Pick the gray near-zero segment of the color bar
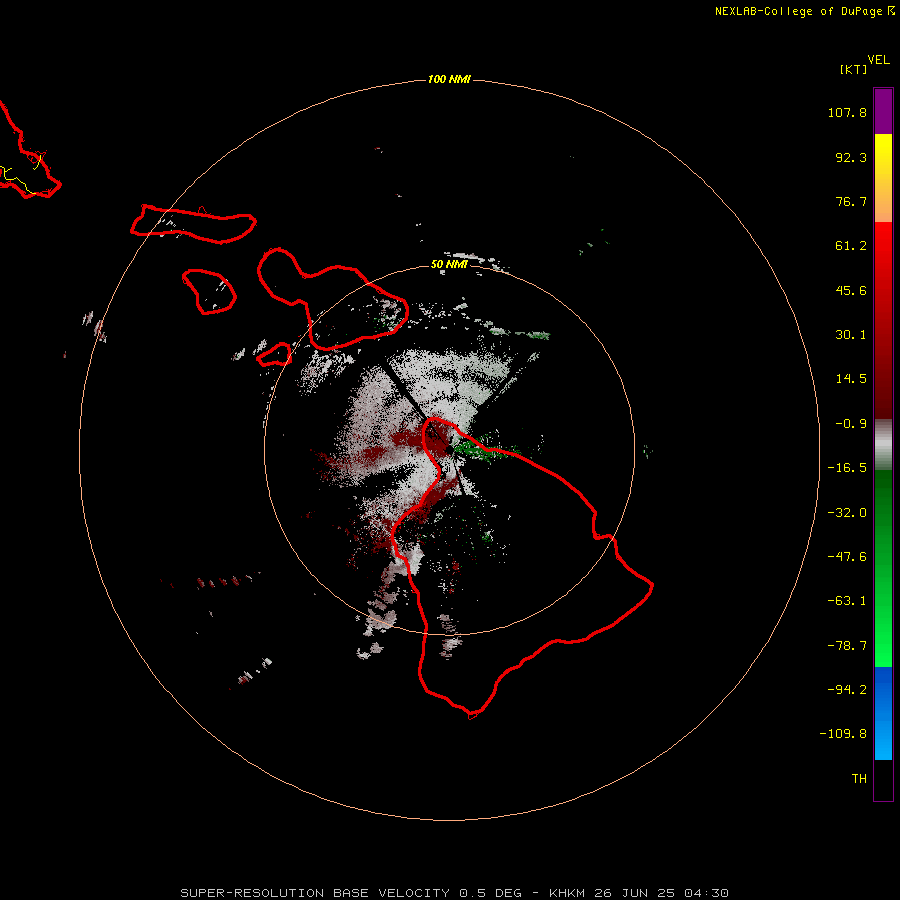The width and height of the screenshot is (900, 900). (883, 445)
